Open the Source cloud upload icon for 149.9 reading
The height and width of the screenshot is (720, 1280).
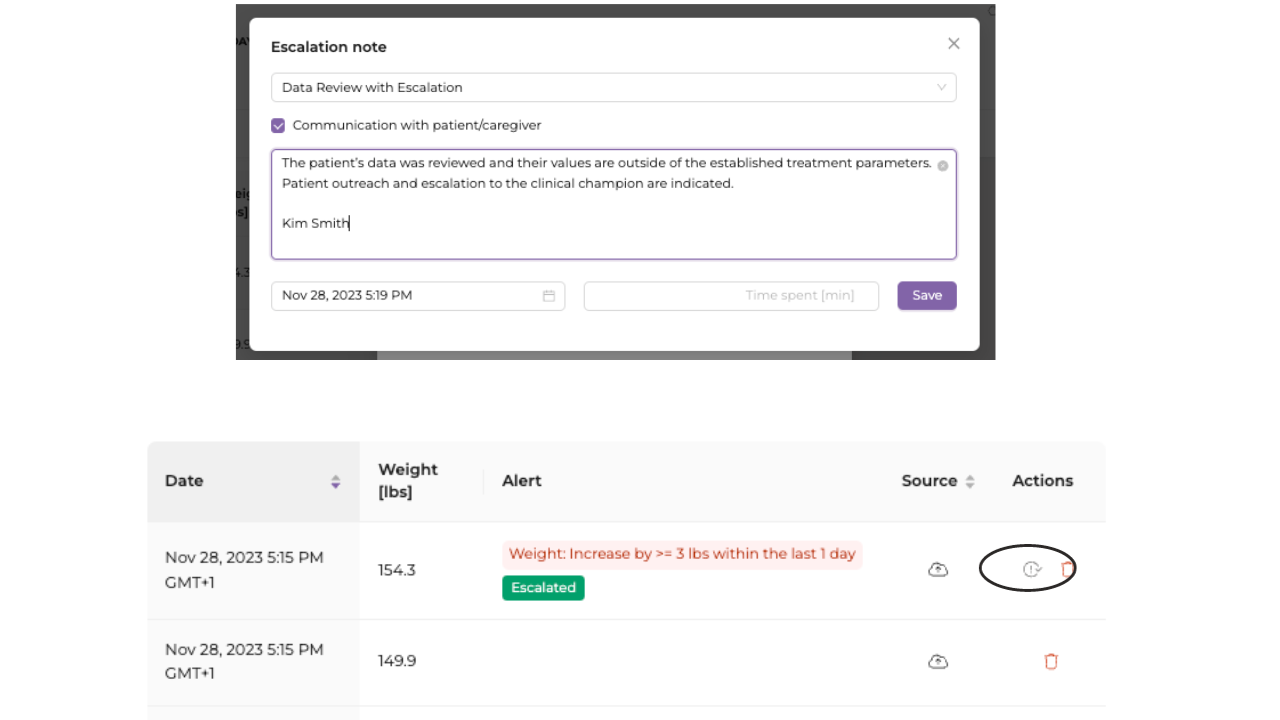pos(938,662)
